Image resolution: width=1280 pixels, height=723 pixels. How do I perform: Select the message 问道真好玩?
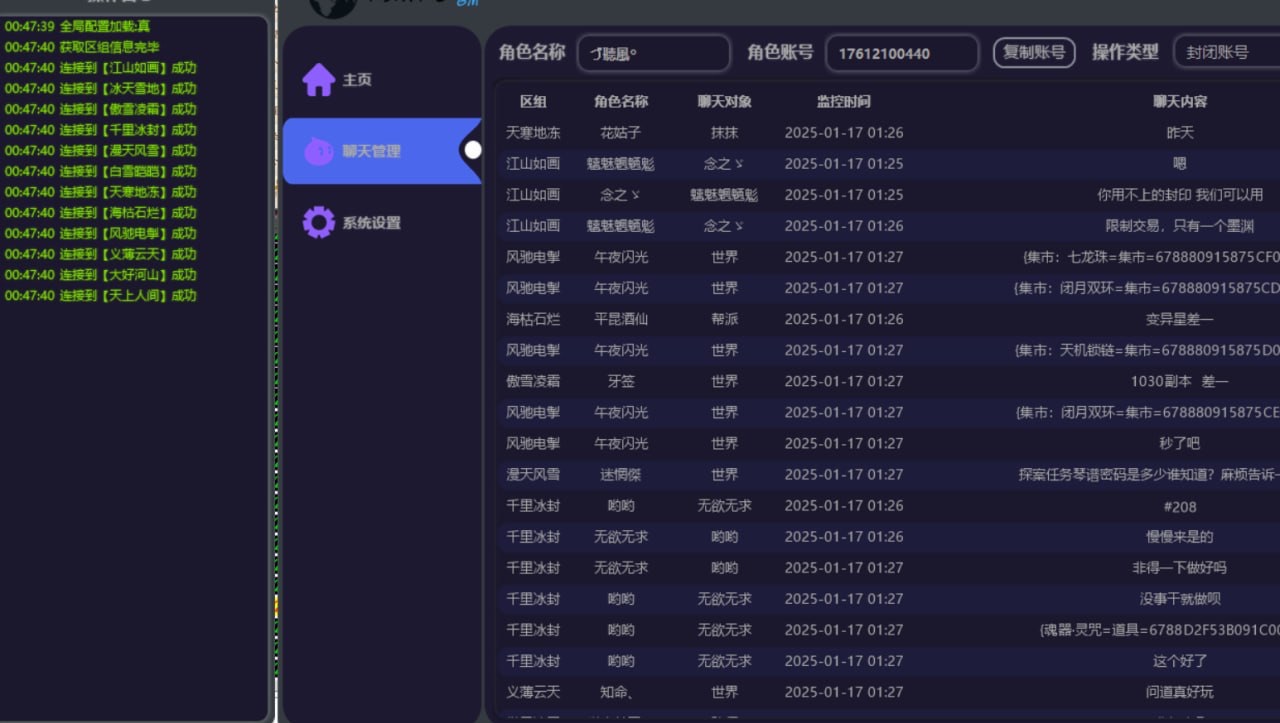point(1180,692)
